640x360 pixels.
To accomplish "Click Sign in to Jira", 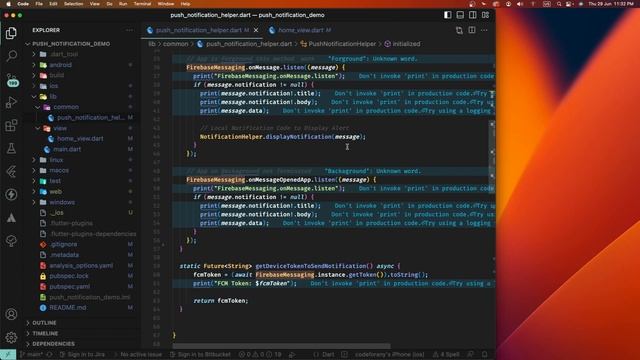I will [x=82, y=354].
